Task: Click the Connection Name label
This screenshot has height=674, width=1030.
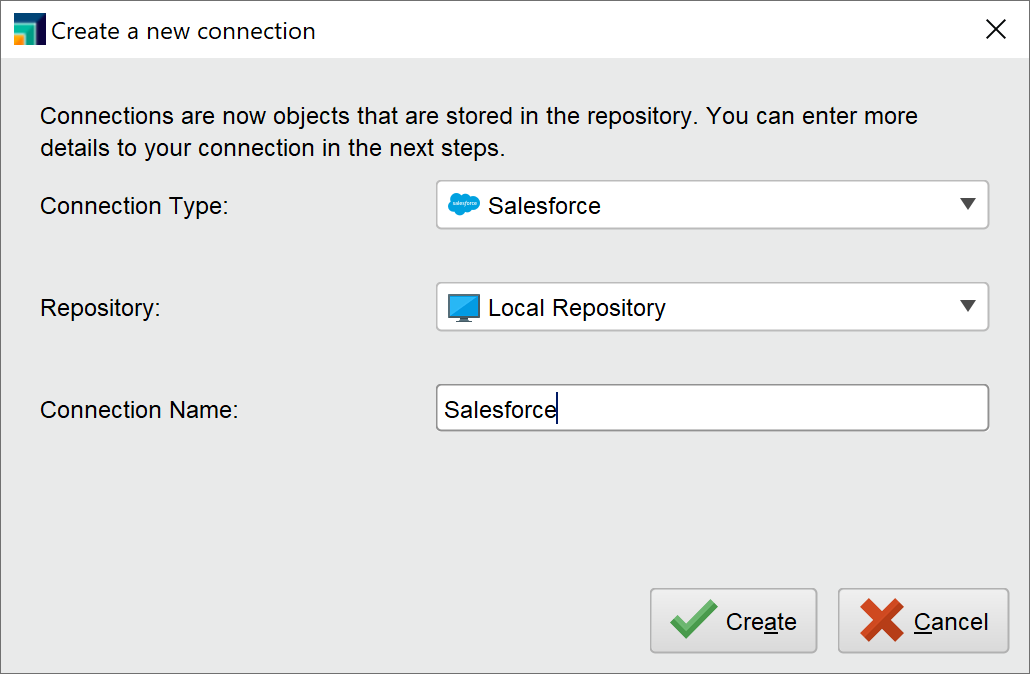Action: pos(141,409)
